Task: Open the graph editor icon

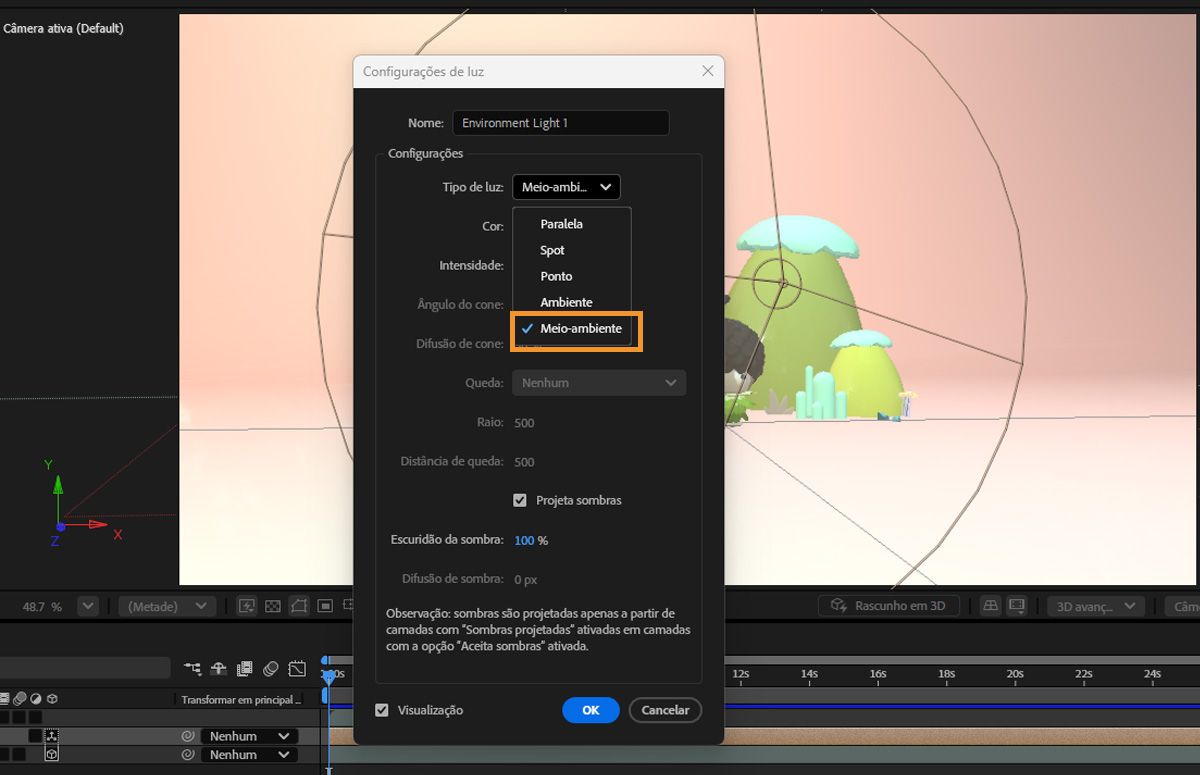Action: pos(297,669)
